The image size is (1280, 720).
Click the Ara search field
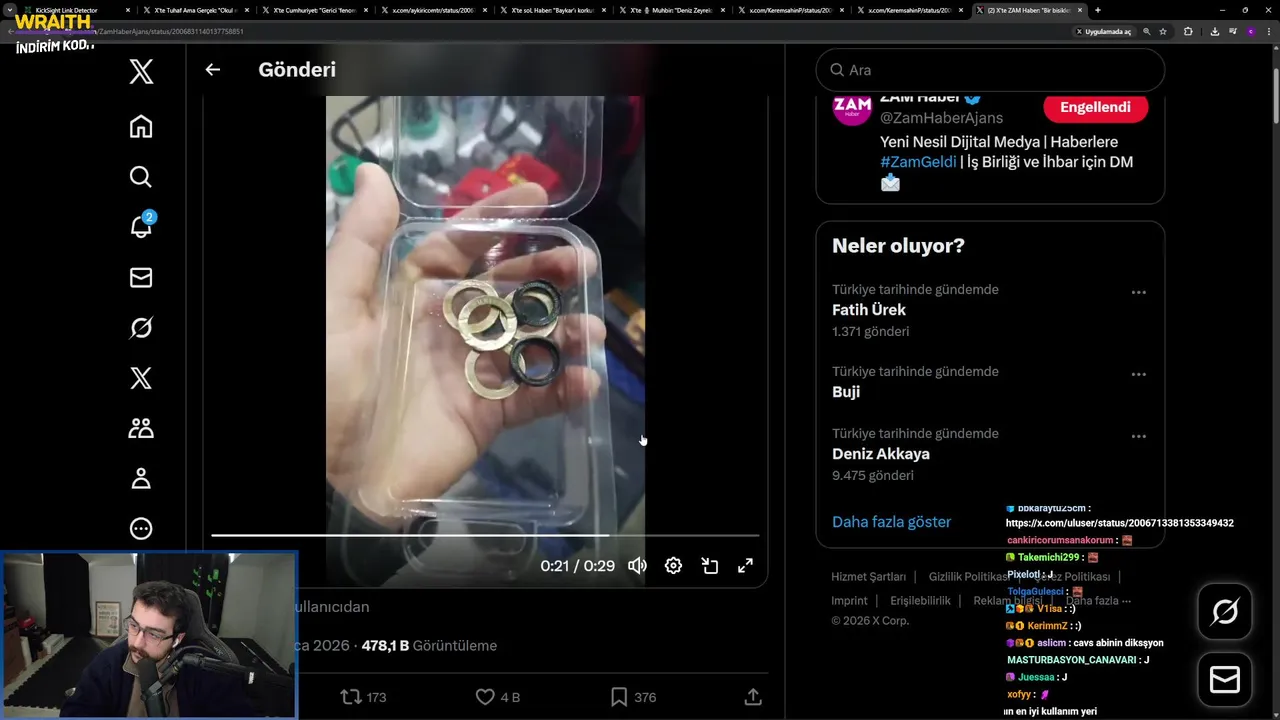pos(990,70)
